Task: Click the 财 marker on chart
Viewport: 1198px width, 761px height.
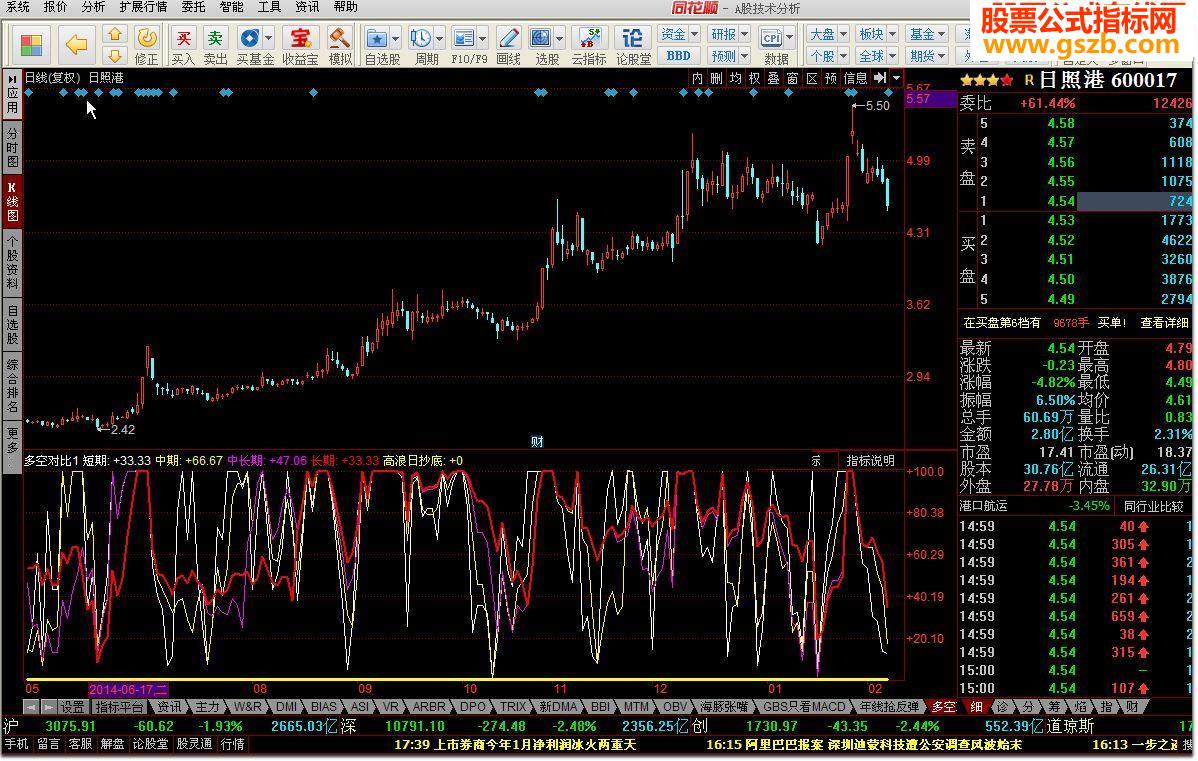Action: [x=537, y=442]
